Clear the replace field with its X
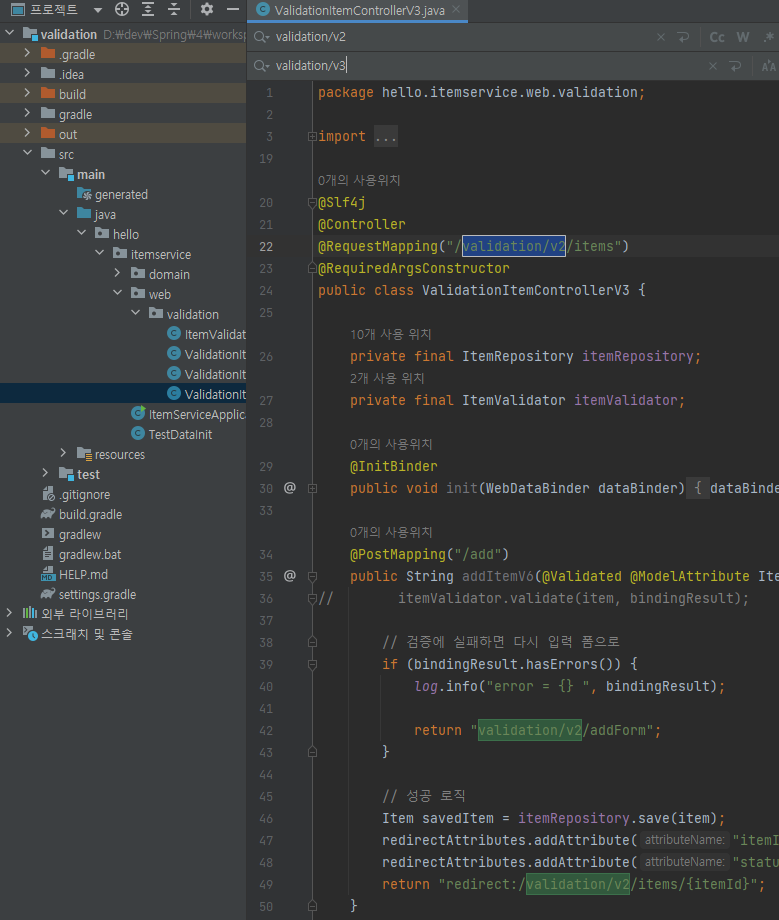 click(713, 66)
